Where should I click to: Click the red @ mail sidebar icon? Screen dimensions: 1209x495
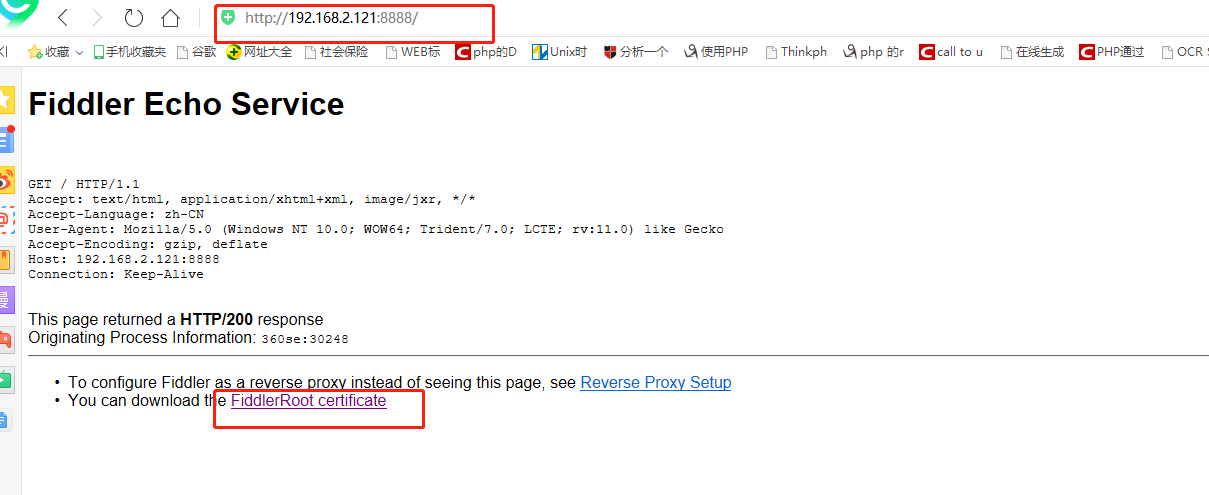pos(5,220)
